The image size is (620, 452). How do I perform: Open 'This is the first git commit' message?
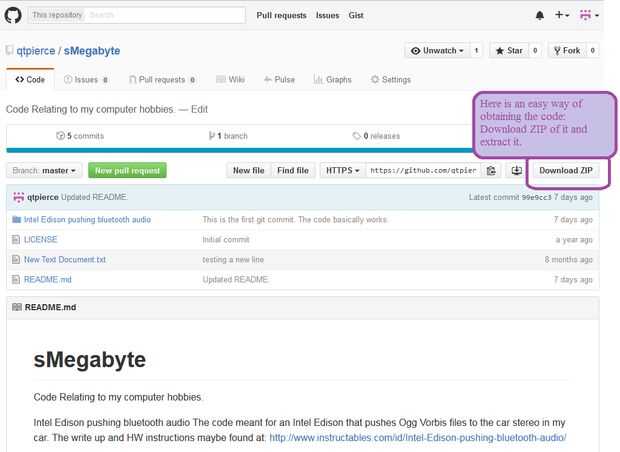pos(295,219)
